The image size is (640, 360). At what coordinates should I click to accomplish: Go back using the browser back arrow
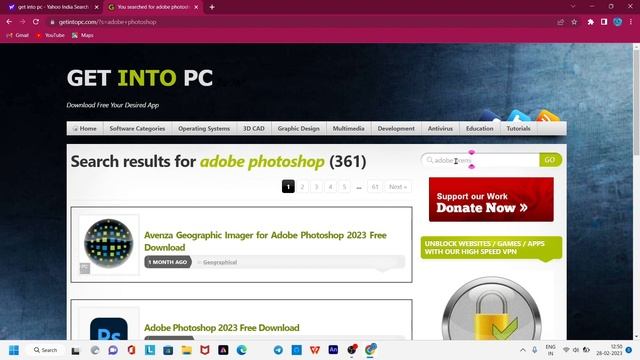point(9,22)
